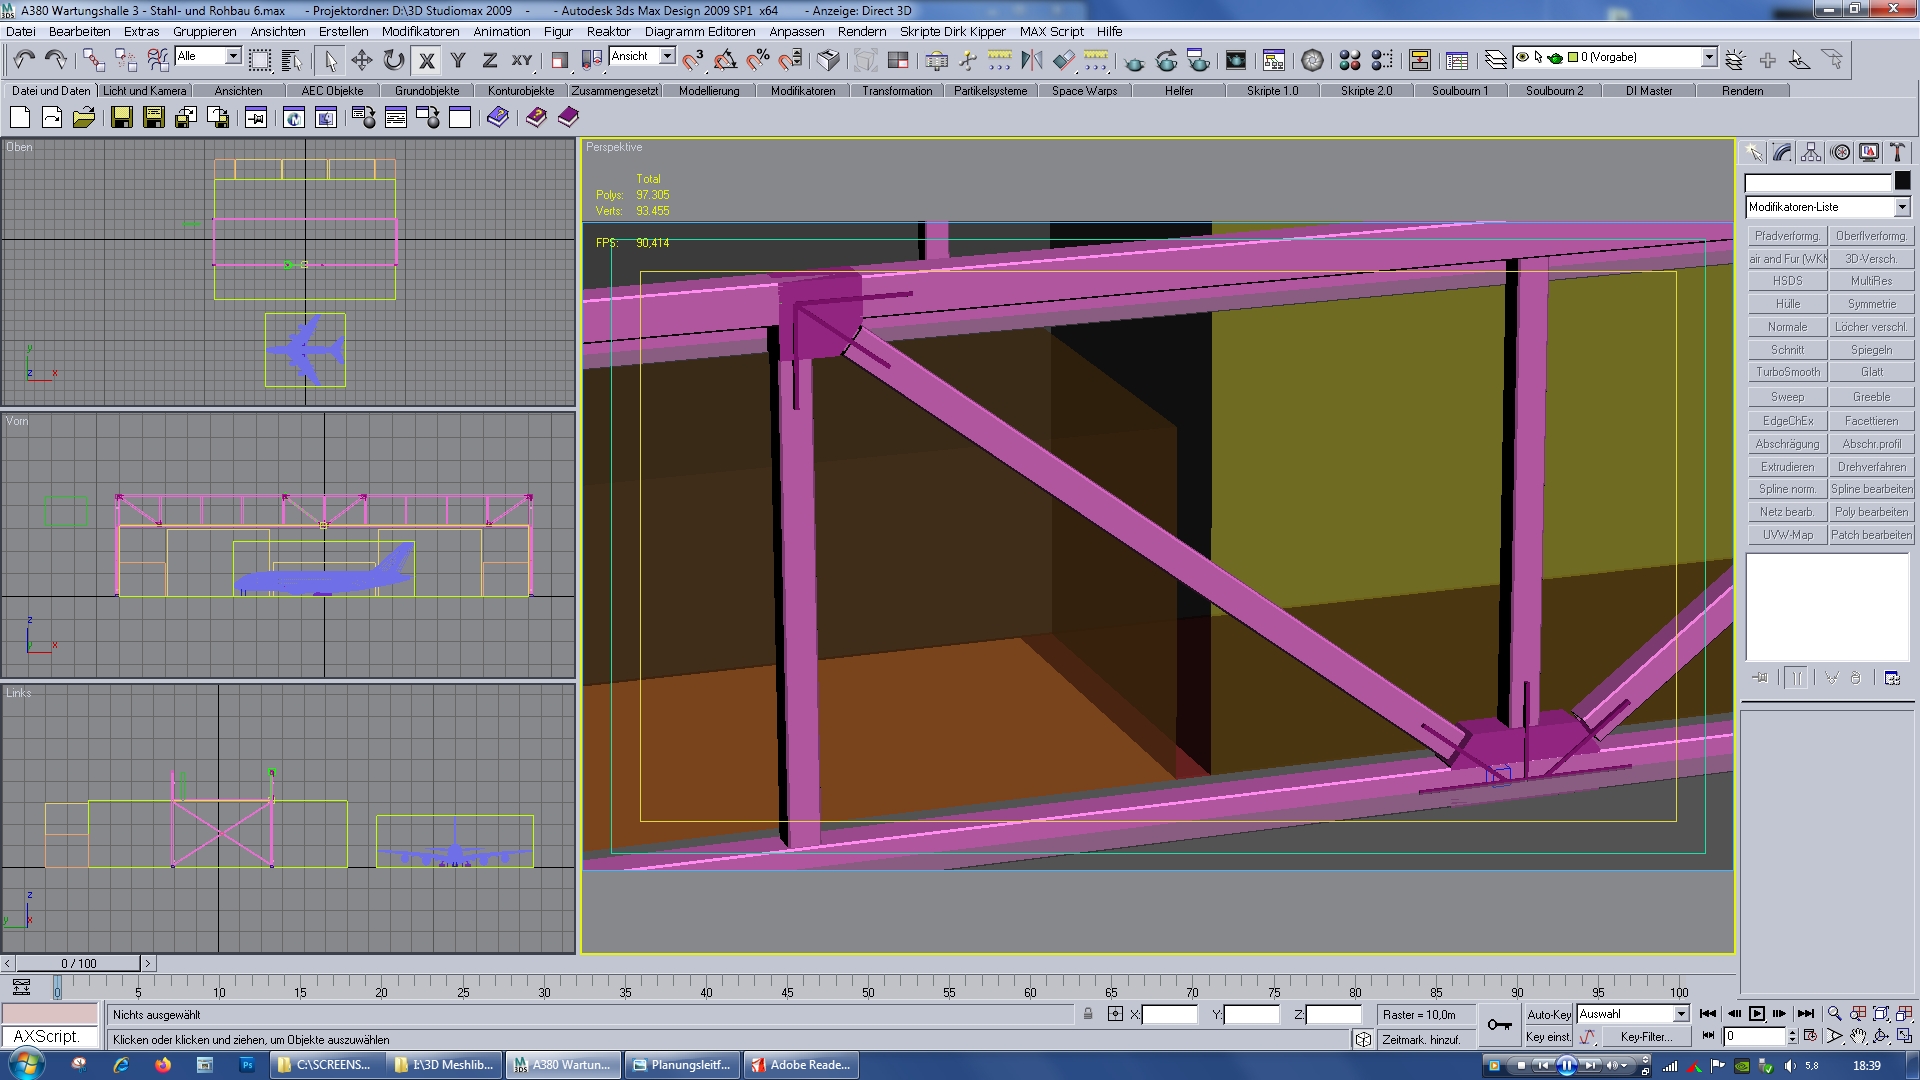Click the Undo arrow icon
The width and height of the screenshot is (1920, 1080).
click(x=24, y=60)
